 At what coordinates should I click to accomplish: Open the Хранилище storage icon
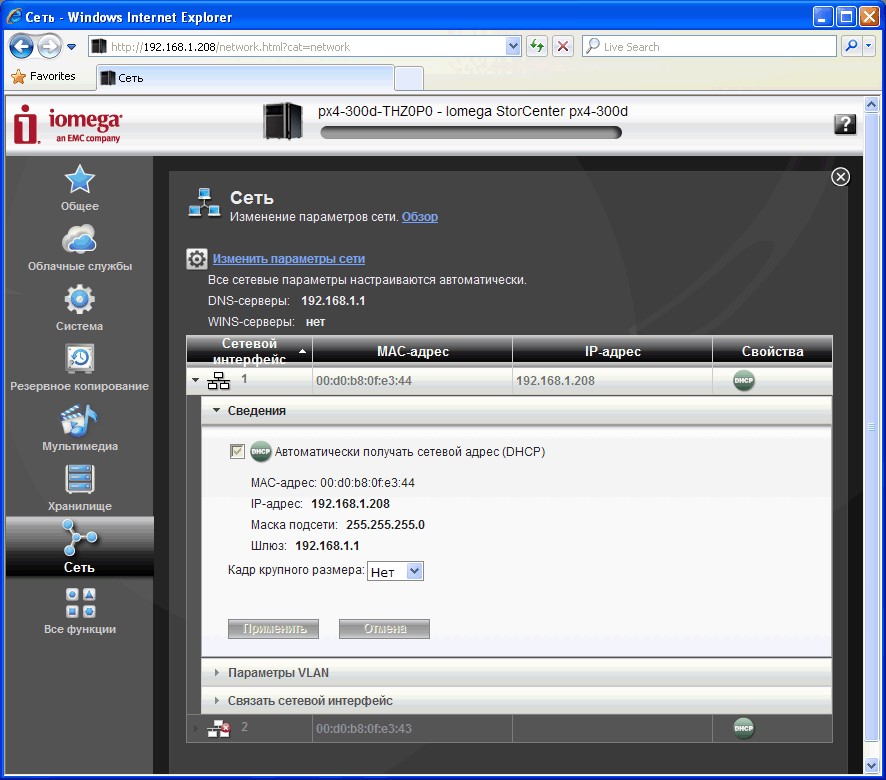point(79,480)
